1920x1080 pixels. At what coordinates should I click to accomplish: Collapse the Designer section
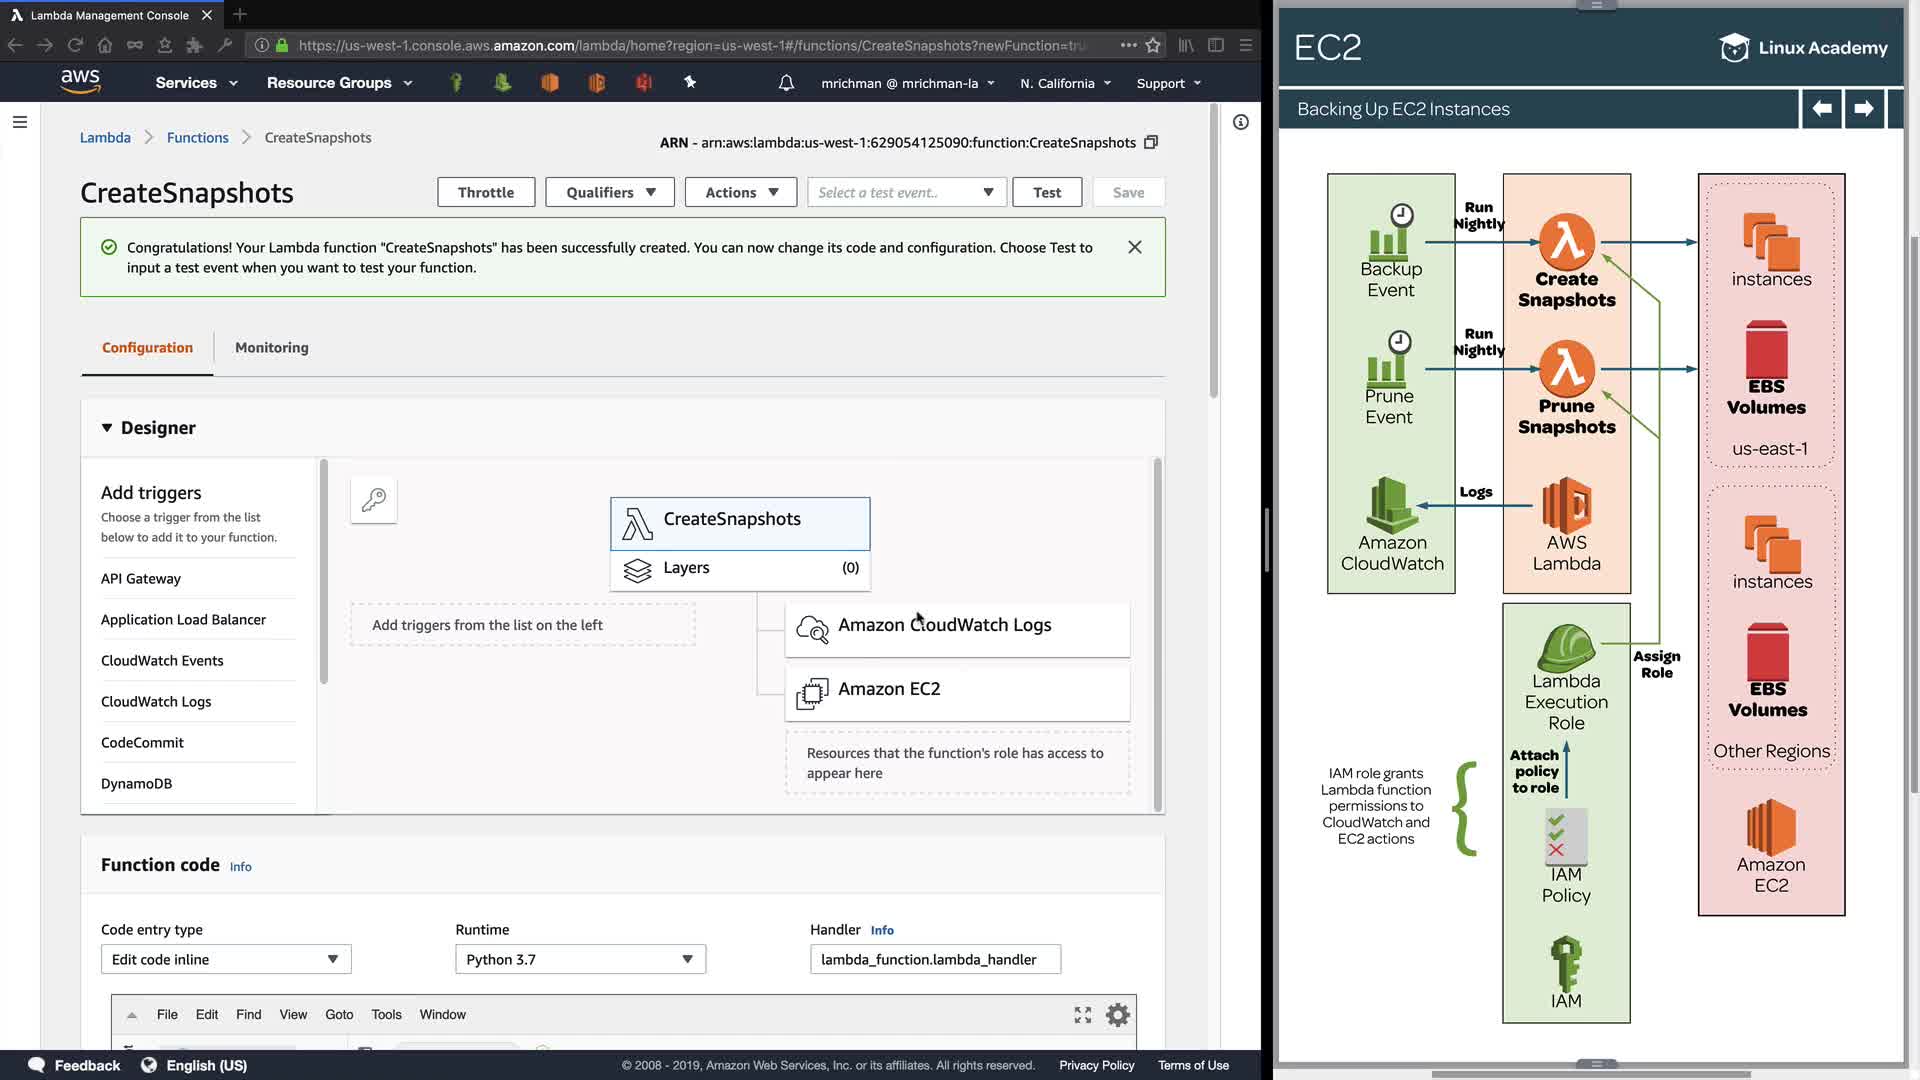click(107, 428)
